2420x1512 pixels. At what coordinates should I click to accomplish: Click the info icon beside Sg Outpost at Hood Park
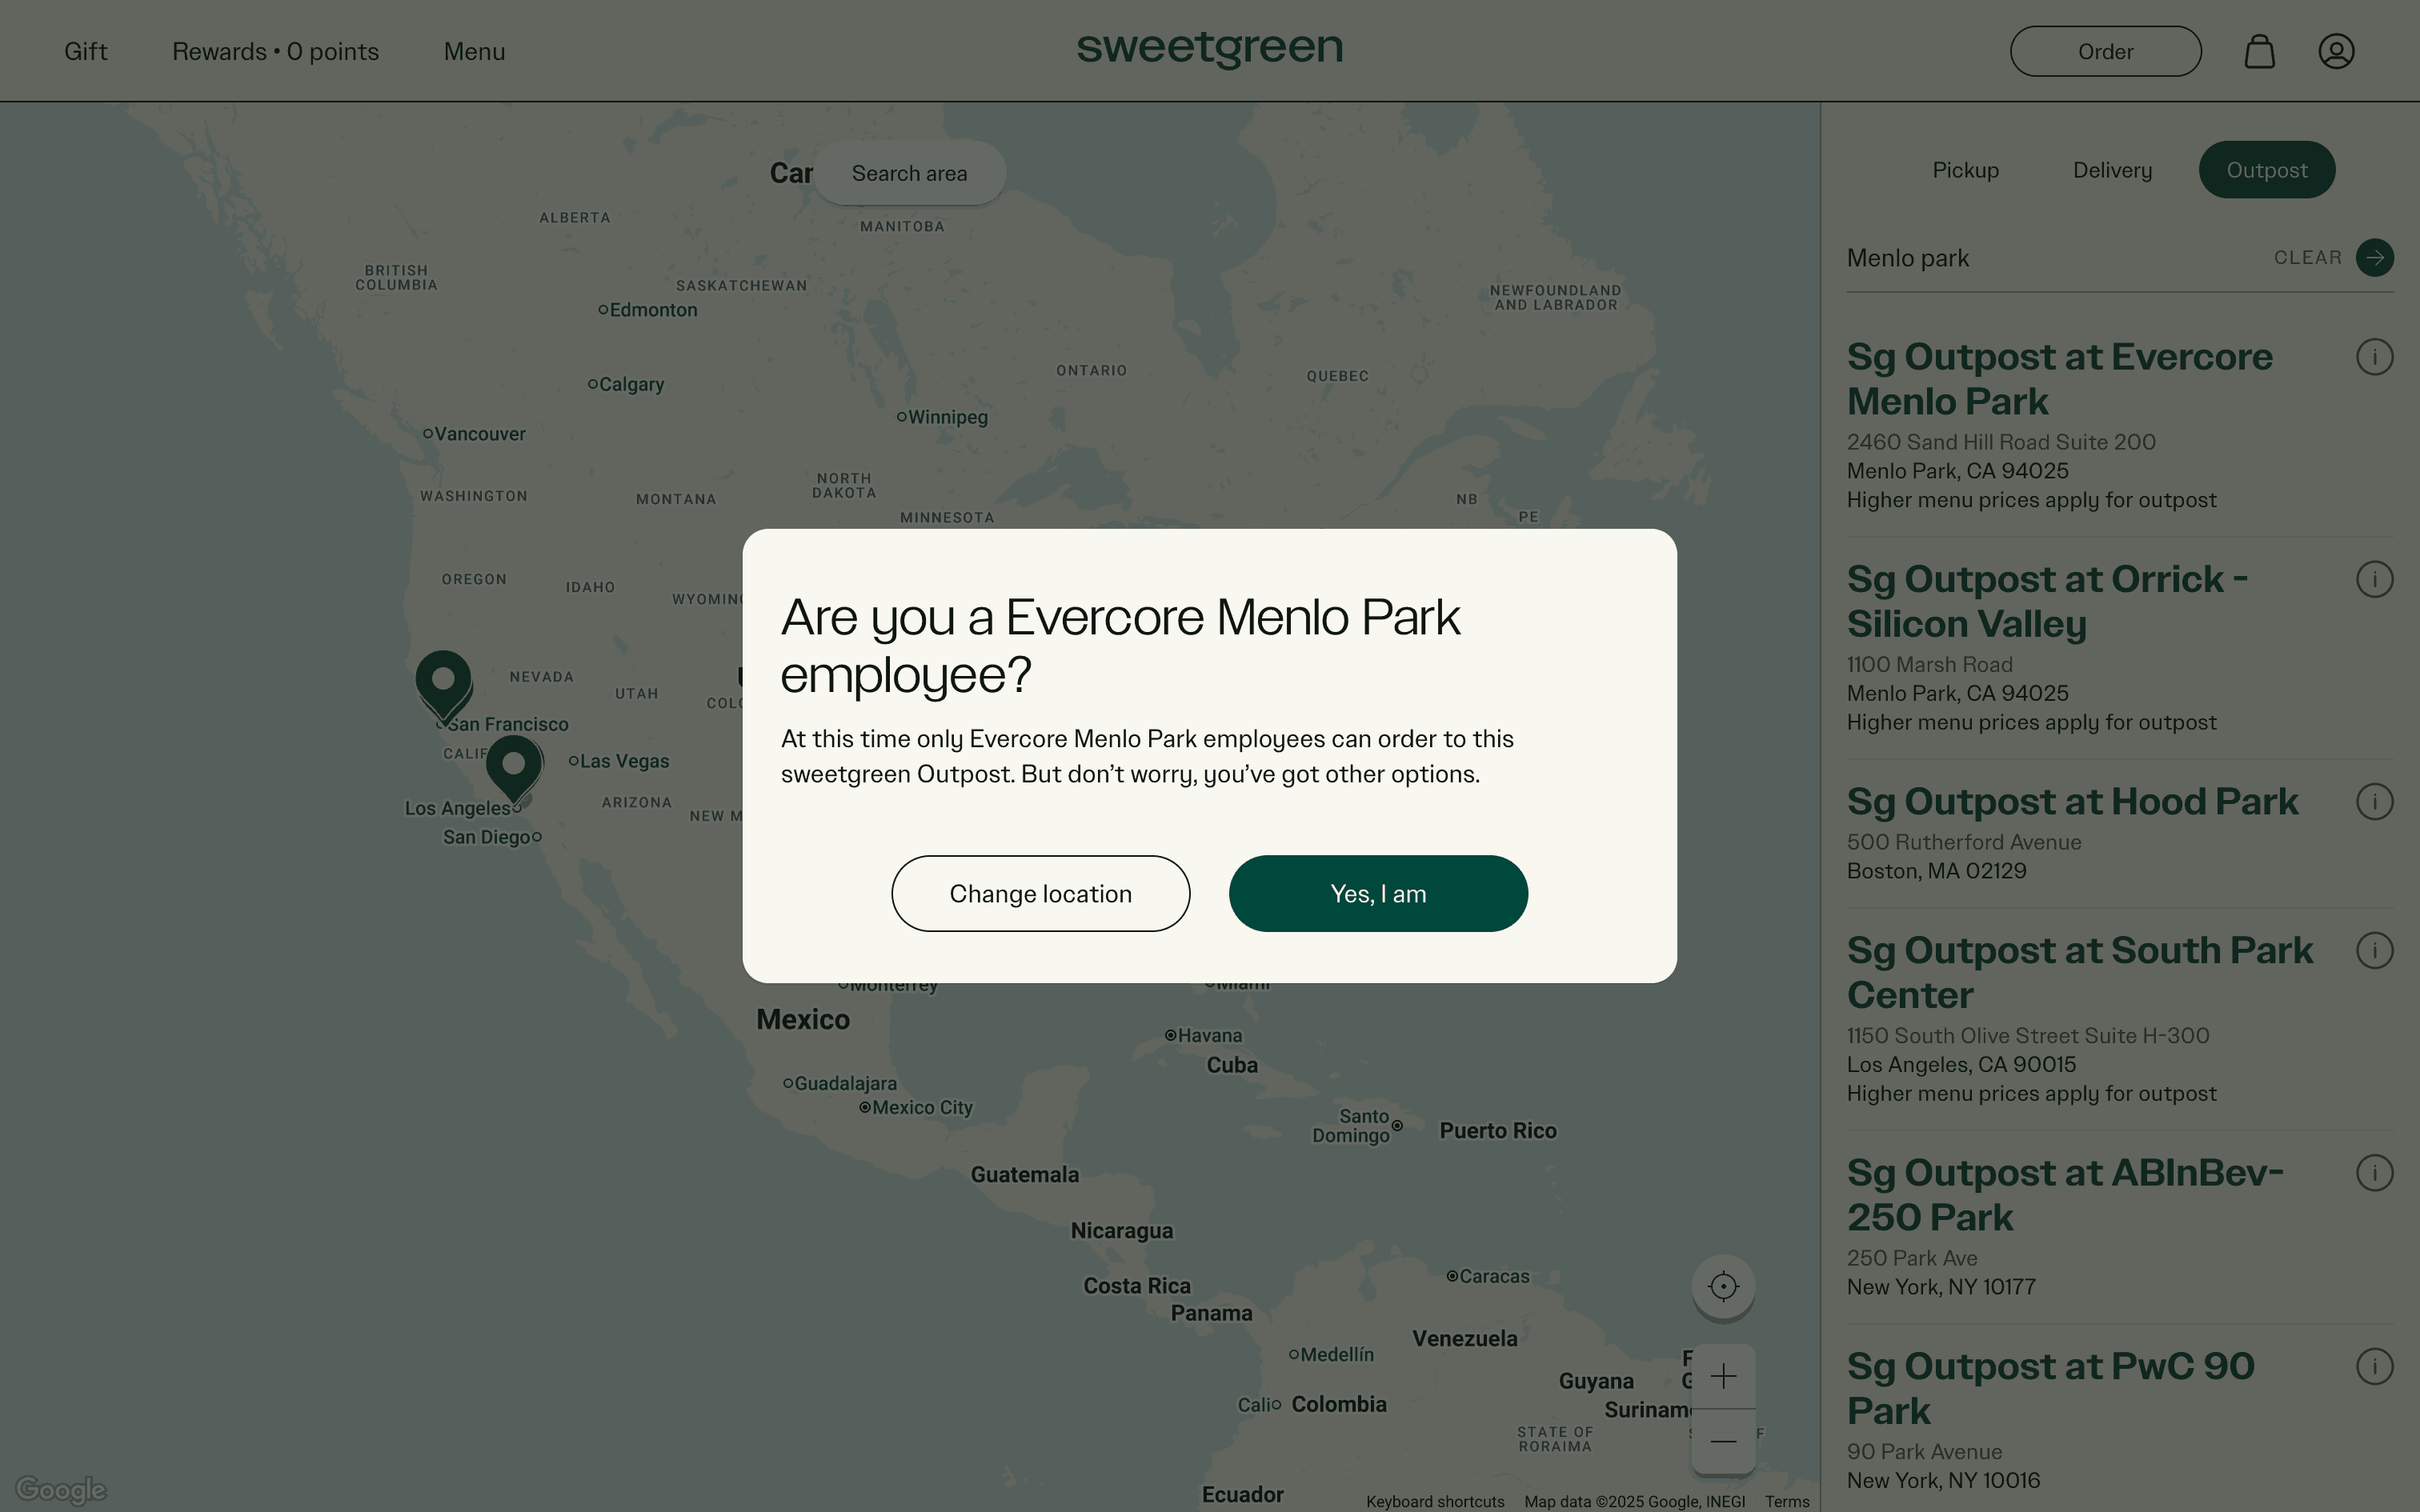coord(2375,800)
